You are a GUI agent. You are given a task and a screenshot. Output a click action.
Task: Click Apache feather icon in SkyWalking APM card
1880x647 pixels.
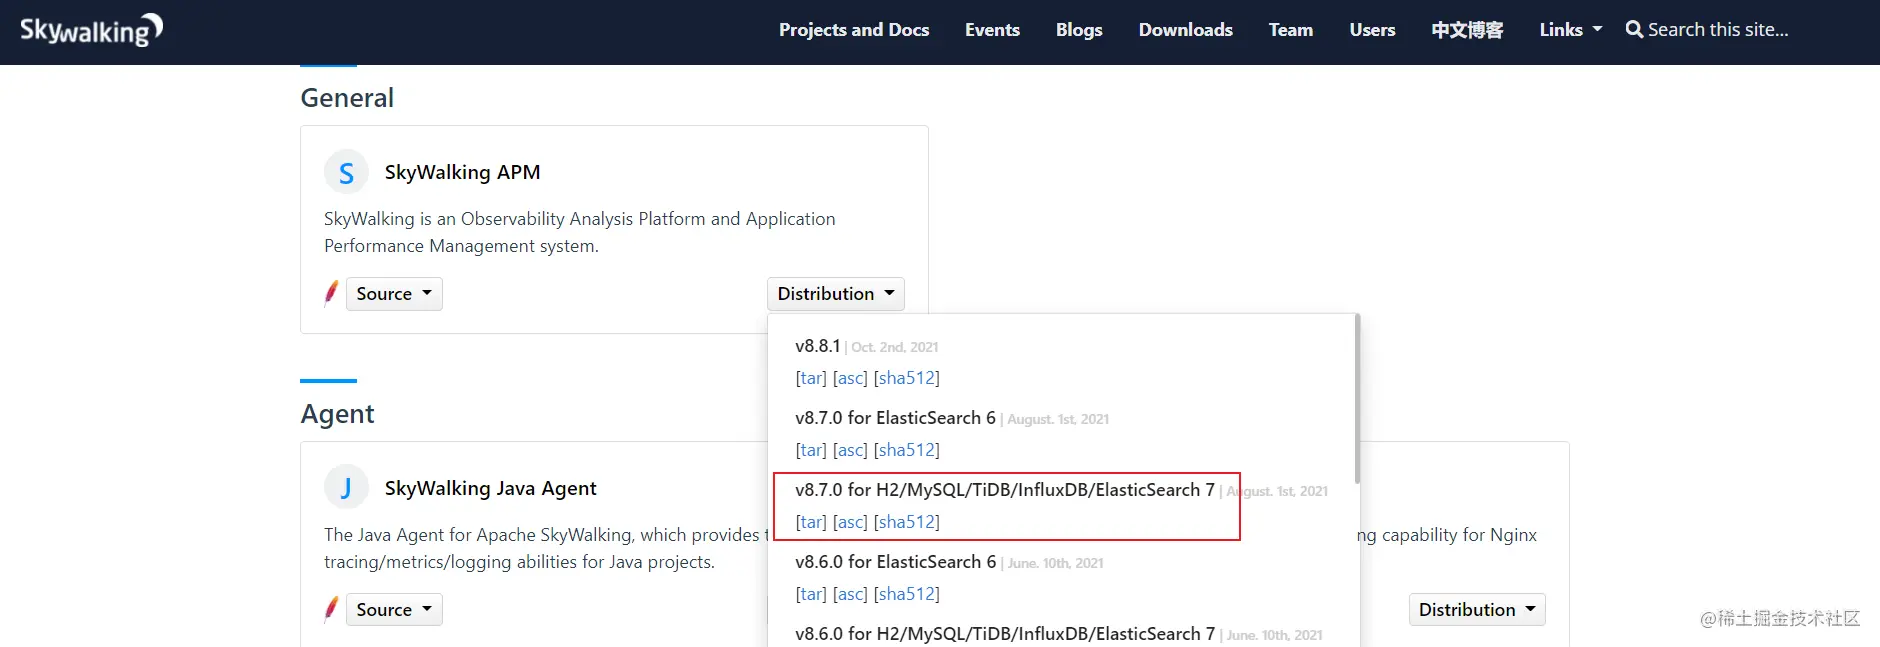pyautogui.click(x=332, y=293)
